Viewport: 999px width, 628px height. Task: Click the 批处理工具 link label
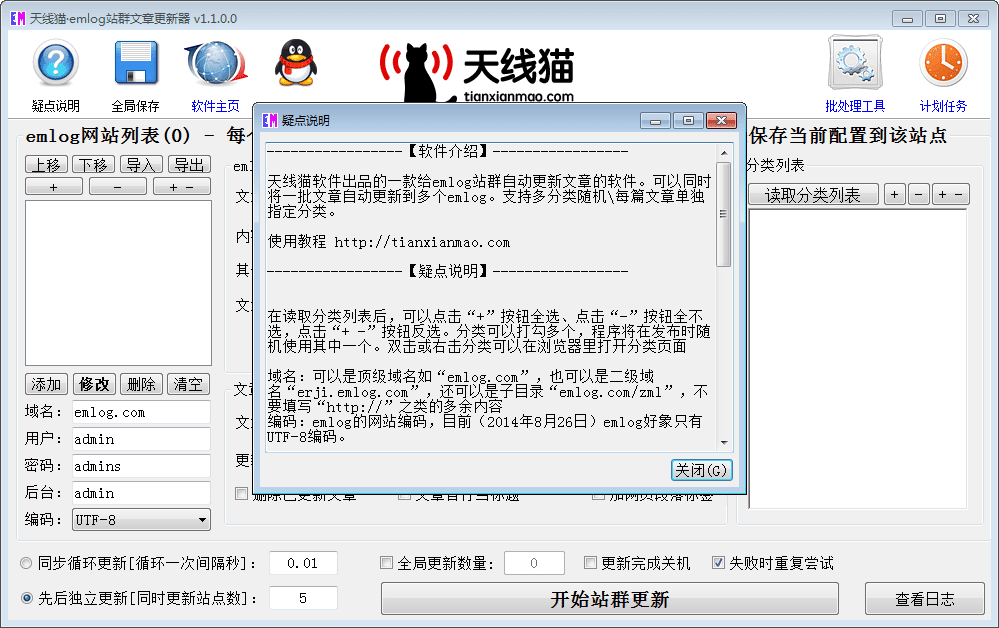[855, 106]
